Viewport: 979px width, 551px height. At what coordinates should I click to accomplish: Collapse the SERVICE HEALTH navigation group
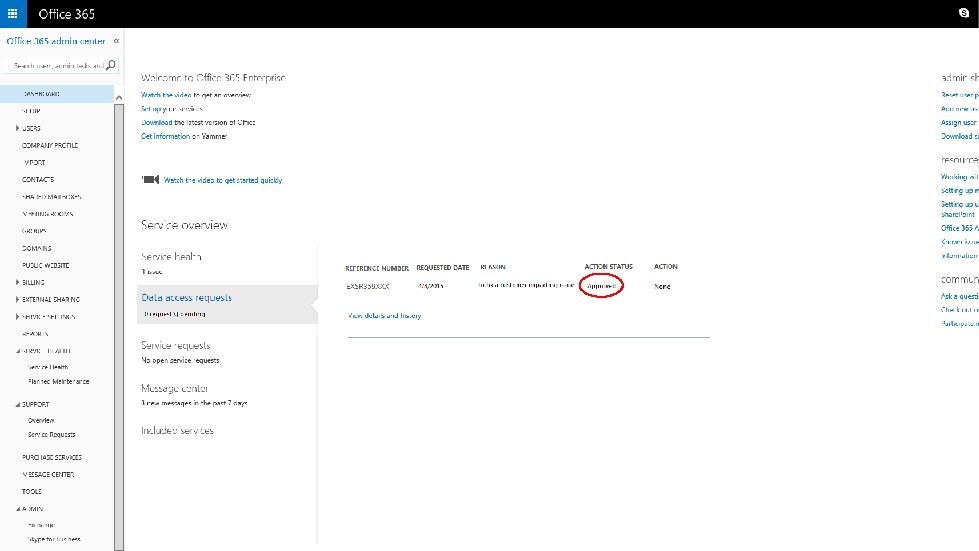tap(17, 351)
